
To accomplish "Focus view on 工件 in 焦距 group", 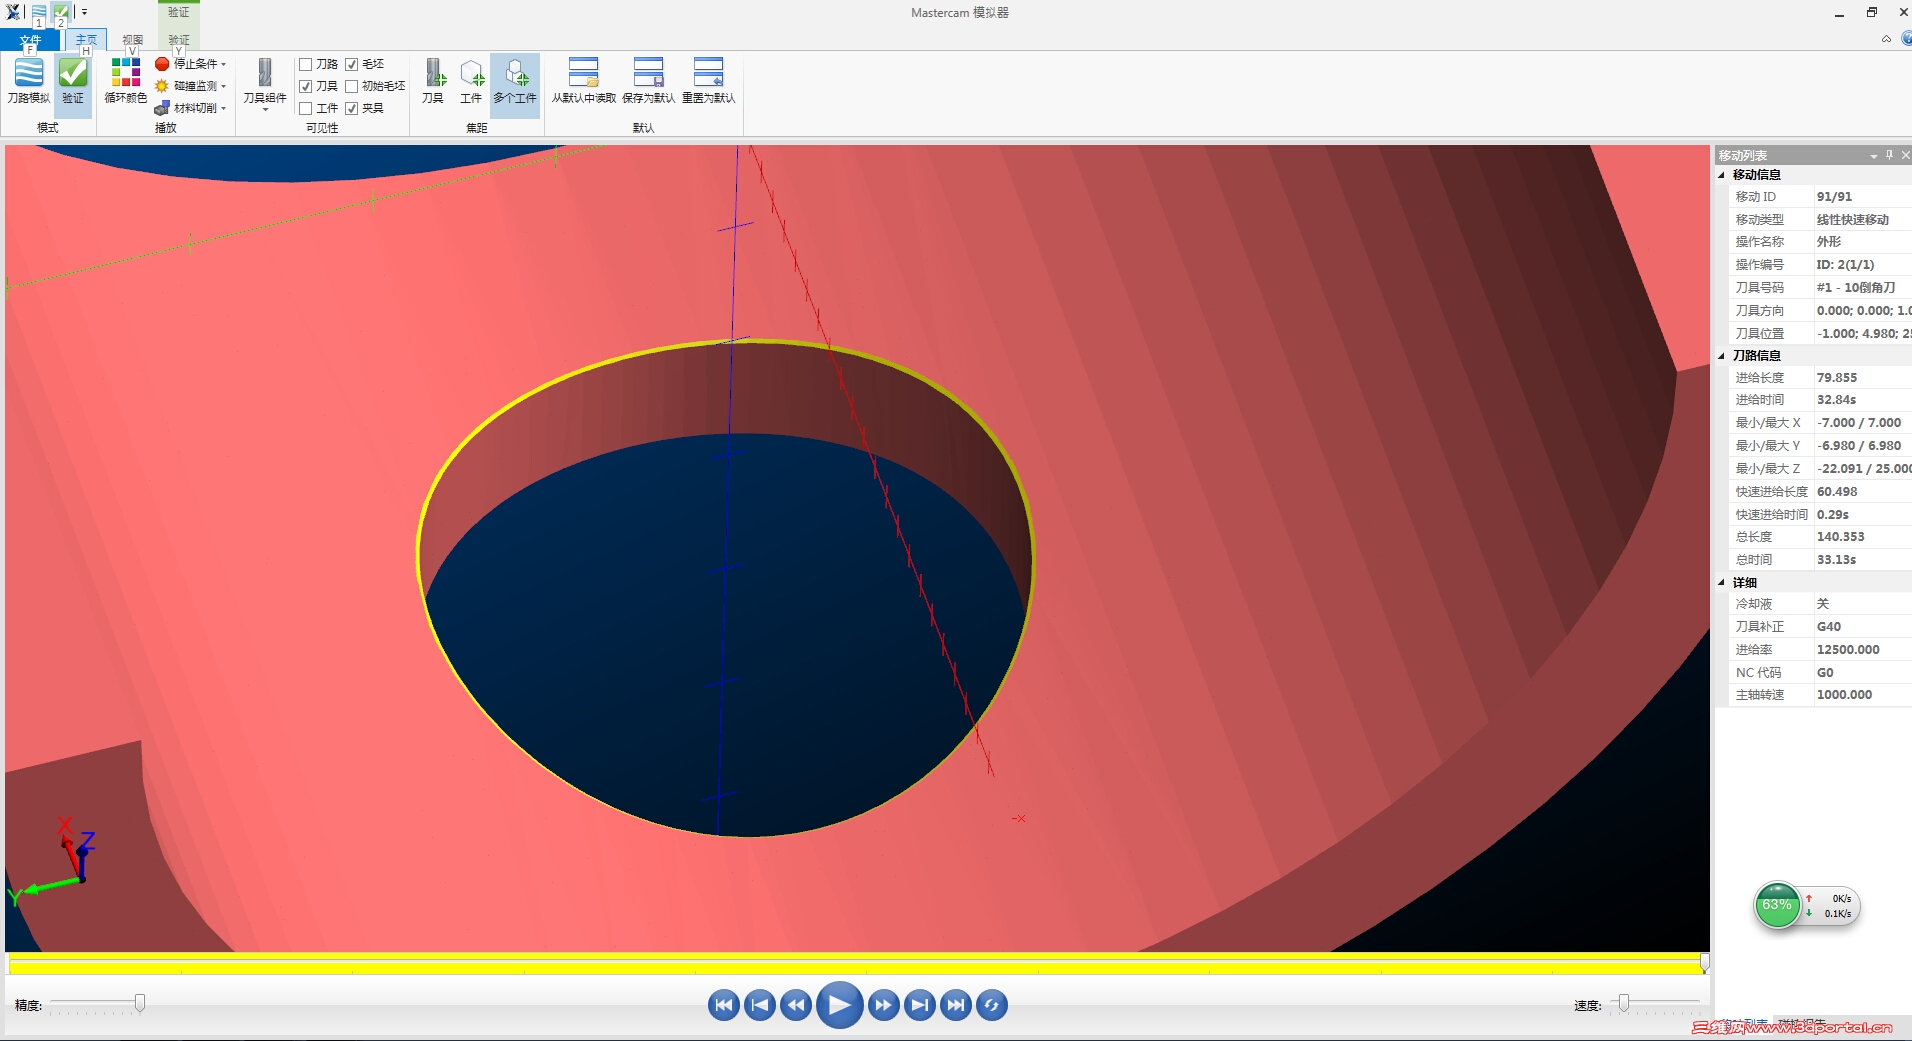I will click(x=471, y=80).
